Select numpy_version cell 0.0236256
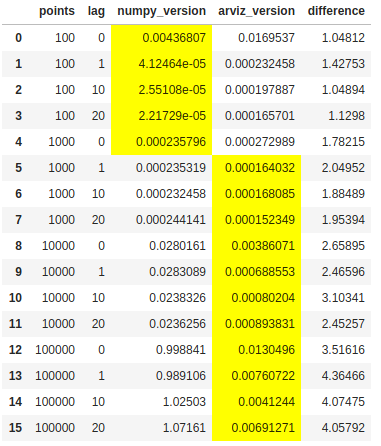This screenshot has width=381, height=446. [x=161, y=324]
